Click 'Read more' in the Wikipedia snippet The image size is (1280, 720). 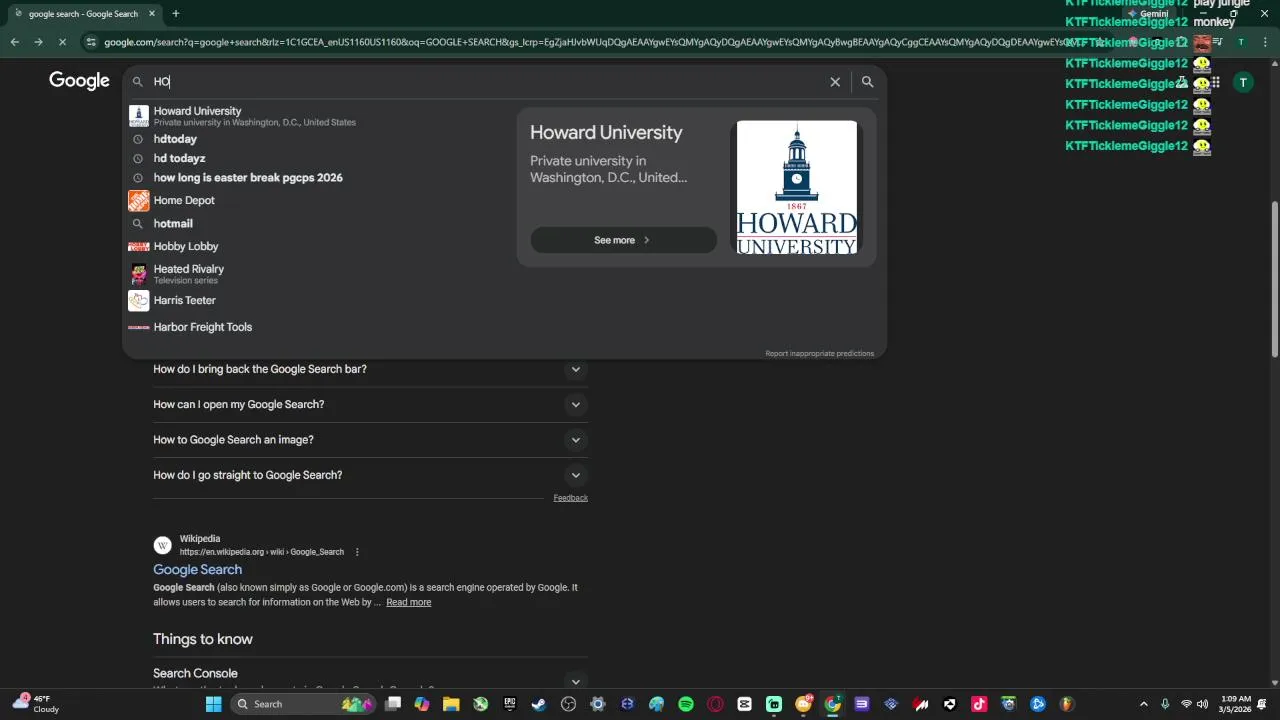click(408, 602)
